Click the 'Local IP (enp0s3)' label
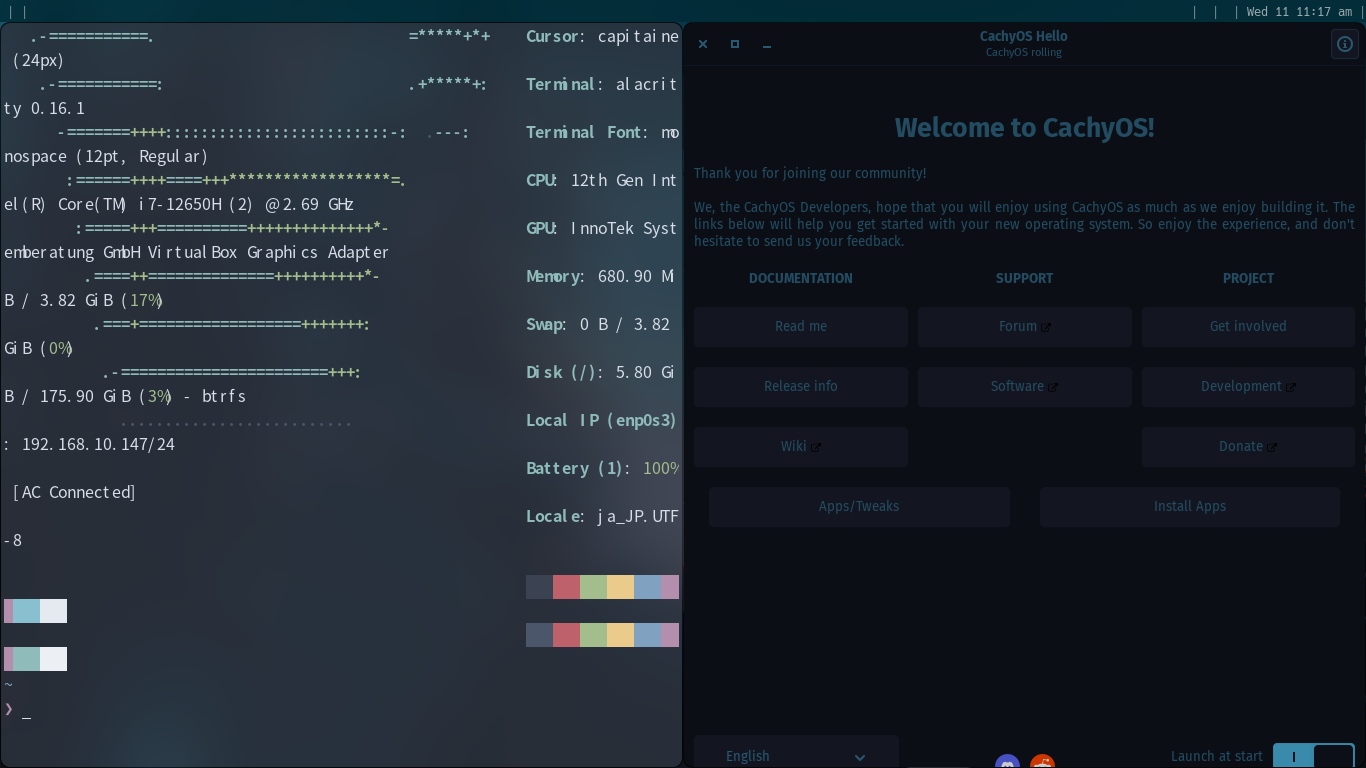The image size is (1366, 768). point(602,421)
